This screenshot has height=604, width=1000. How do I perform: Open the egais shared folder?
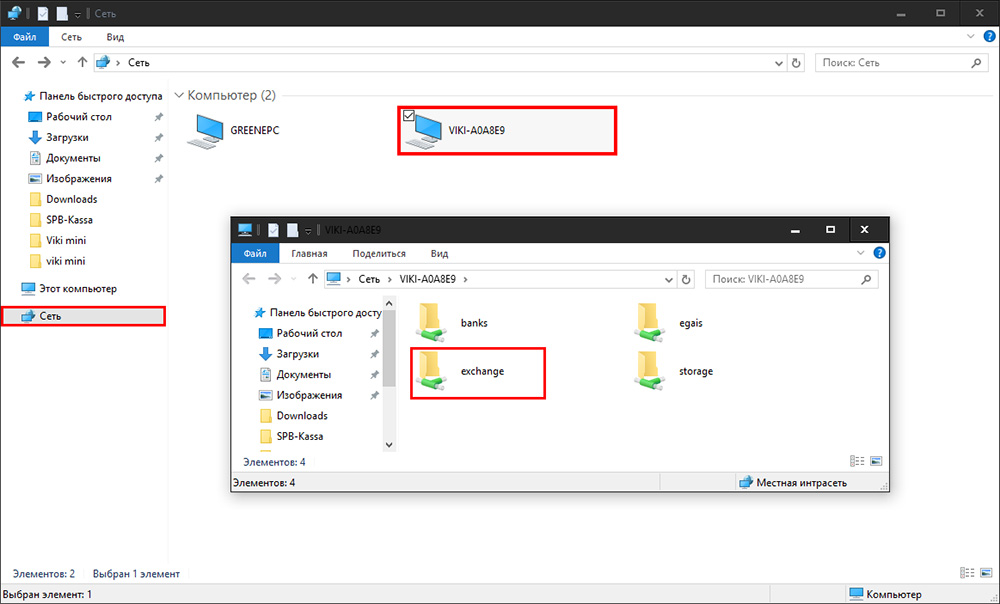tap(668, 323)
